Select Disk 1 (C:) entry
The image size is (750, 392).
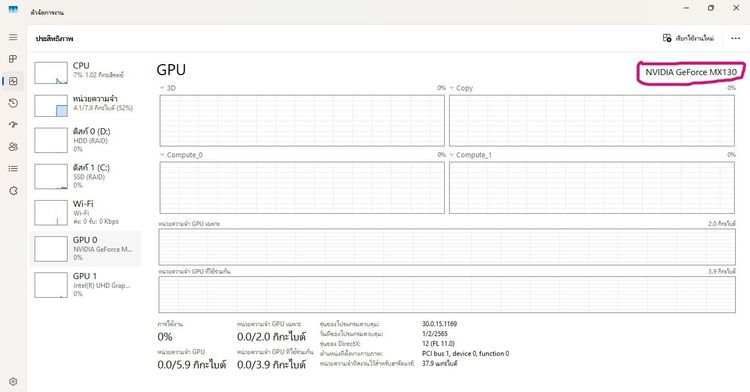pos(85,176)
